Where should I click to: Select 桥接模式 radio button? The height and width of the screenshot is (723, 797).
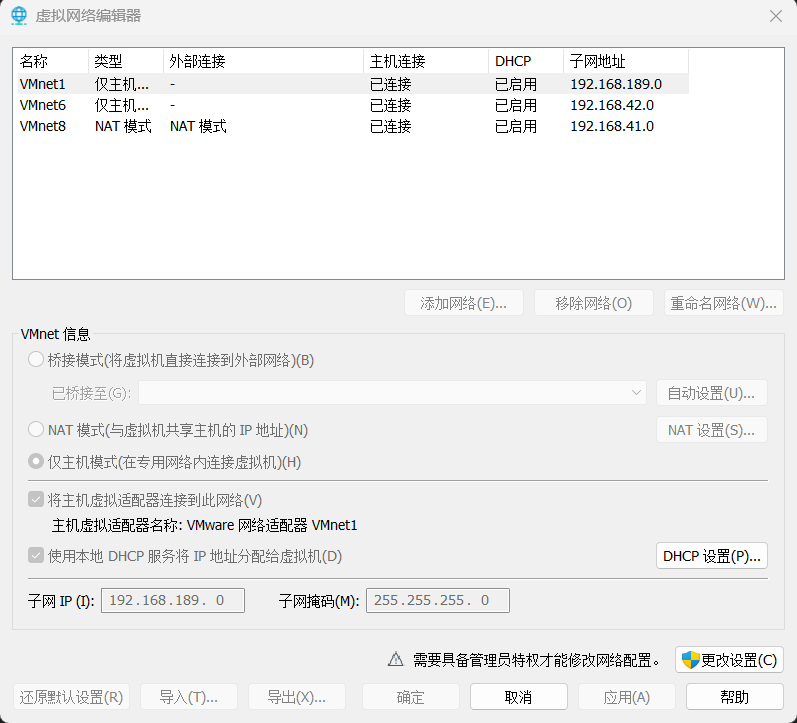[36, 360]
